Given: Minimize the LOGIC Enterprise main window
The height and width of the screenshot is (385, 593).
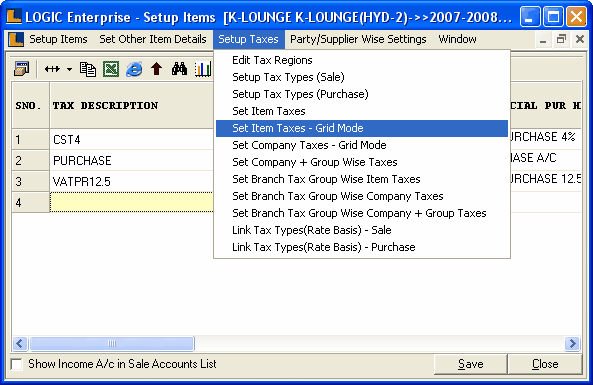Looking at the screenshot, I should tap(530, 17).
